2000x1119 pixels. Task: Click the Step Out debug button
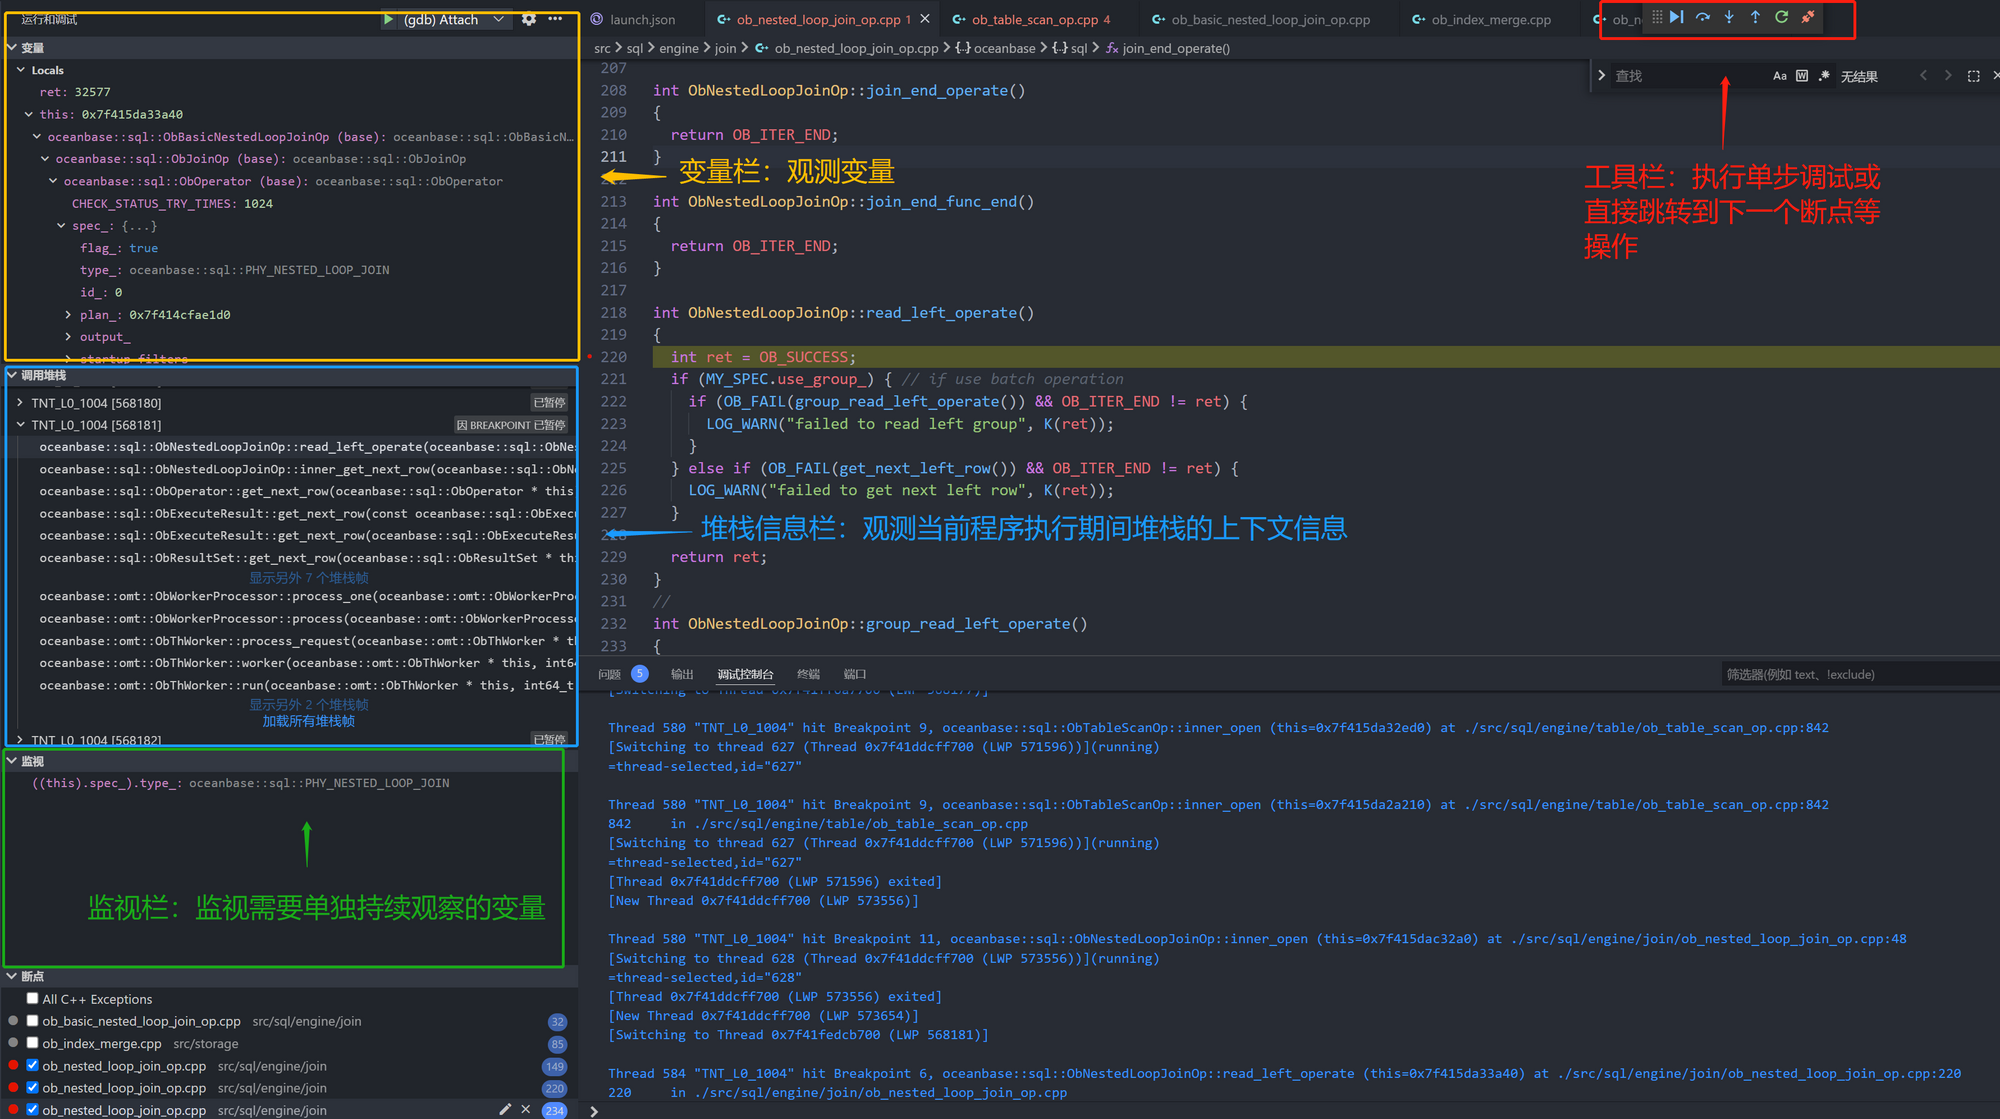[1755, 17]
